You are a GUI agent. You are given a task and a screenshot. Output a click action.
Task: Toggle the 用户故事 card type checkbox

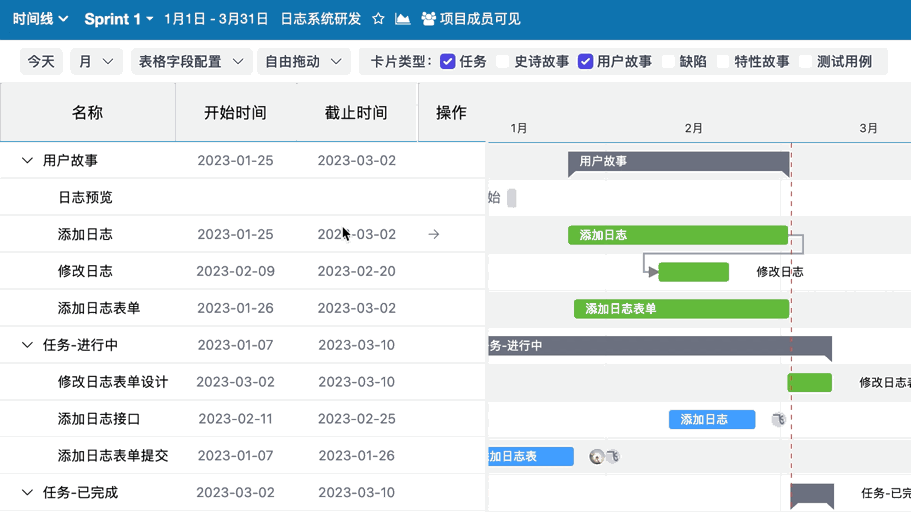pyautogui.click(x=585, y=62)
